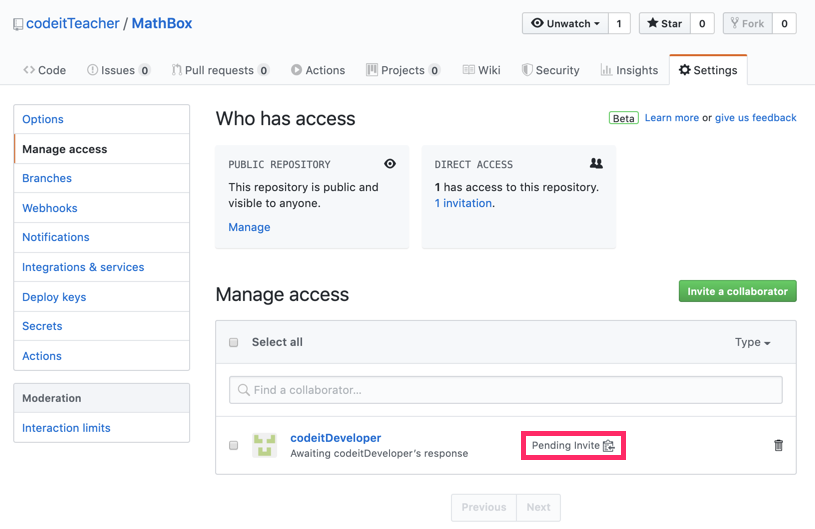Expand the Type filter dropdown
This screenshot has height=529, width=815.
752,342
